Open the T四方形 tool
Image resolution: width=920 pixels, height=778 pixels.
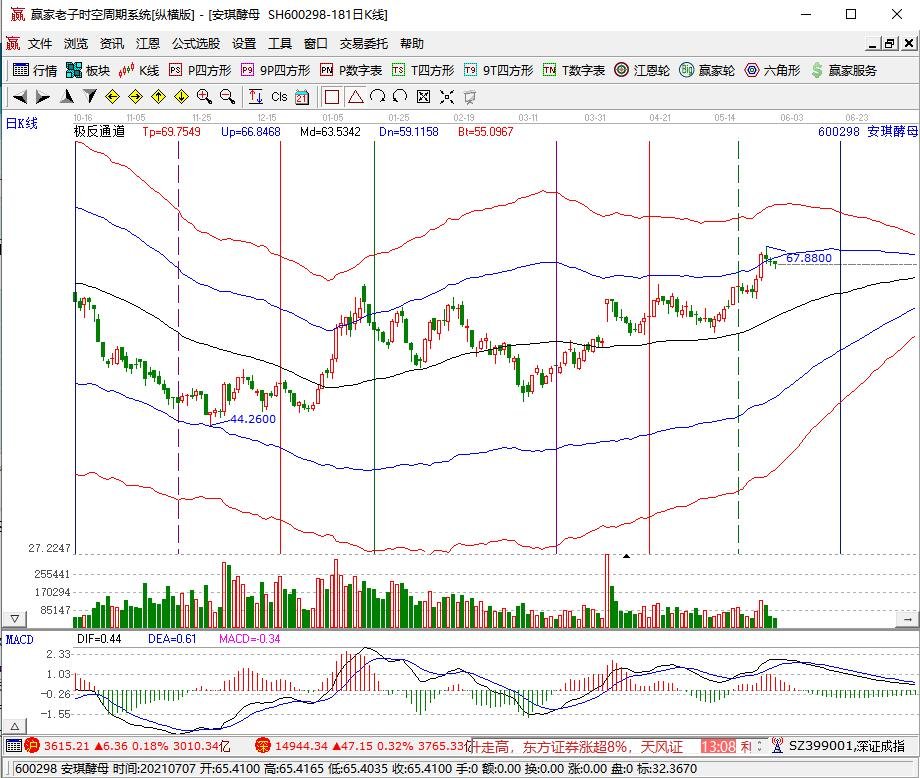pyautogui.click(x=423, y=70)
